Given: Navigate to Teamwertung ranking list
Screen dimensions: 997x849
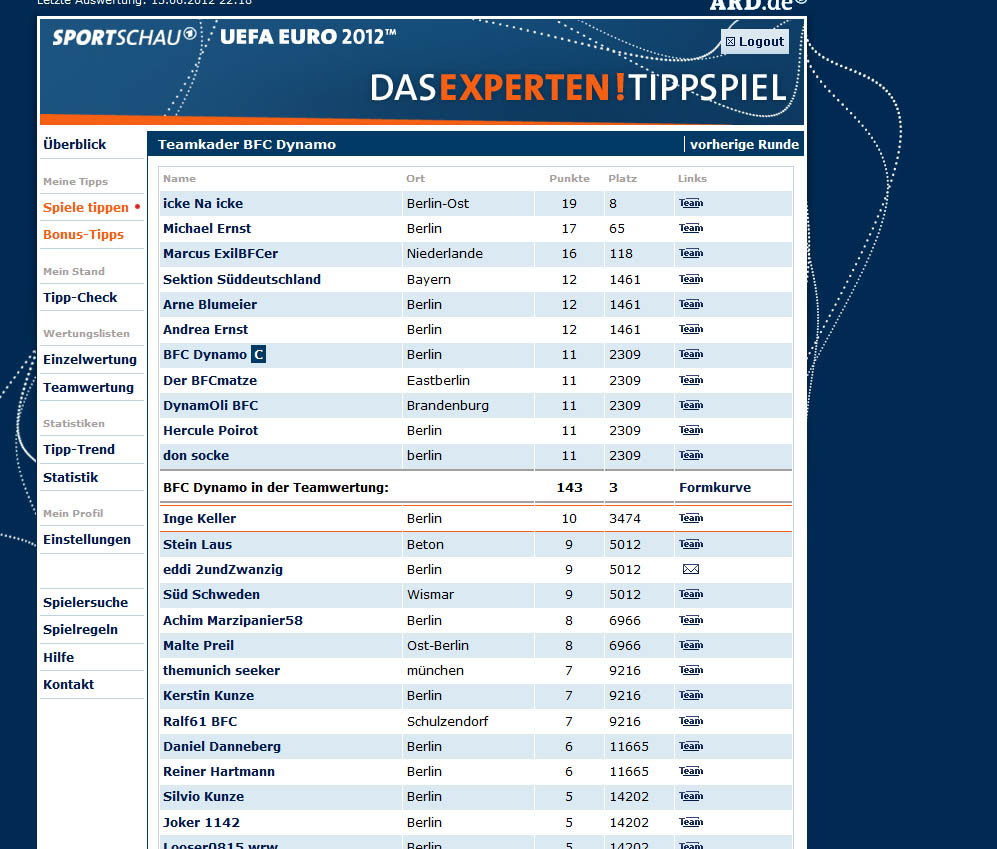Looking at the screenshot, I should [88, 387].
